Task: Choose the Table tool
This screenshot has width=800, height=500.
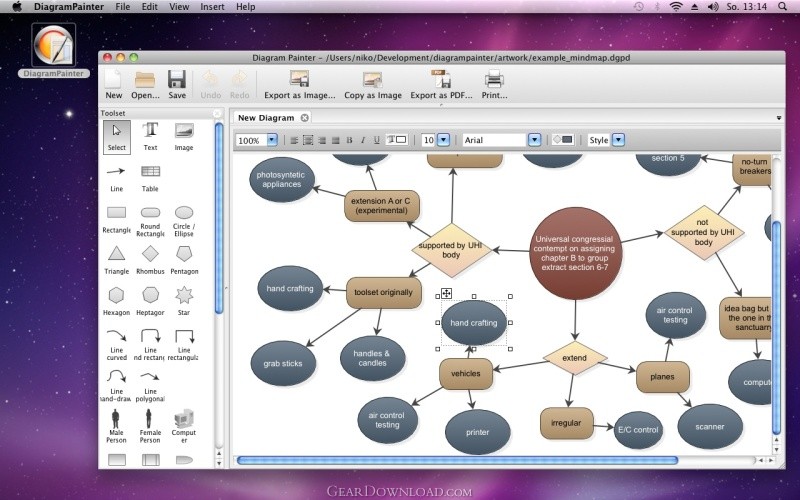Action: [x=150, y=178]
